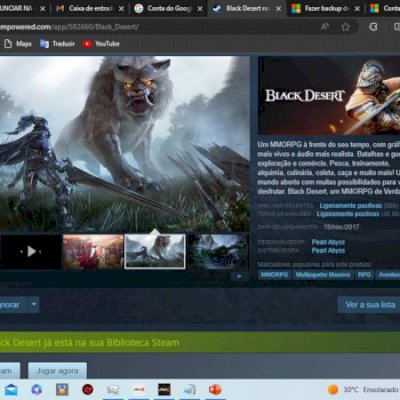This screenshot has width=400, height=400.
Task: Open the red circular app taskbar icon
Action: (87, 389)
